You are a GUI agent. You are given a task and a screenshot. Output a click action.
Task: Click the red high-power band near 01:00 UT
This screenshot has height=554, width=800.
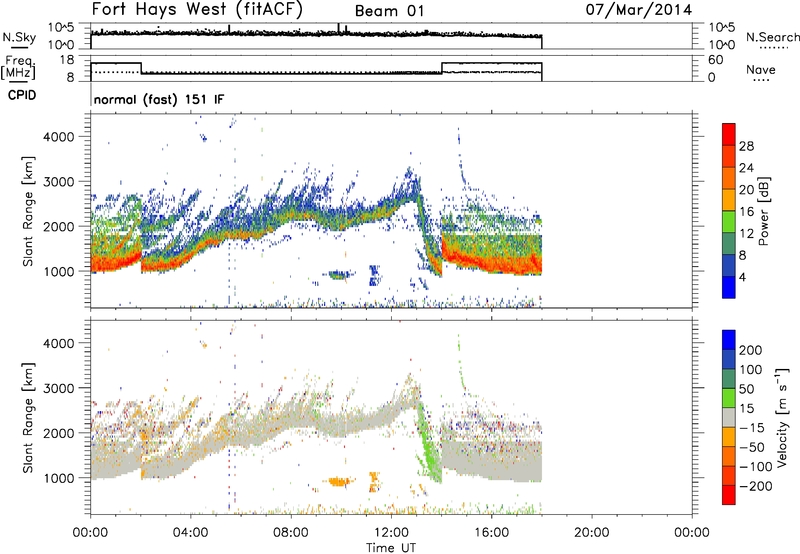point(115,262)
